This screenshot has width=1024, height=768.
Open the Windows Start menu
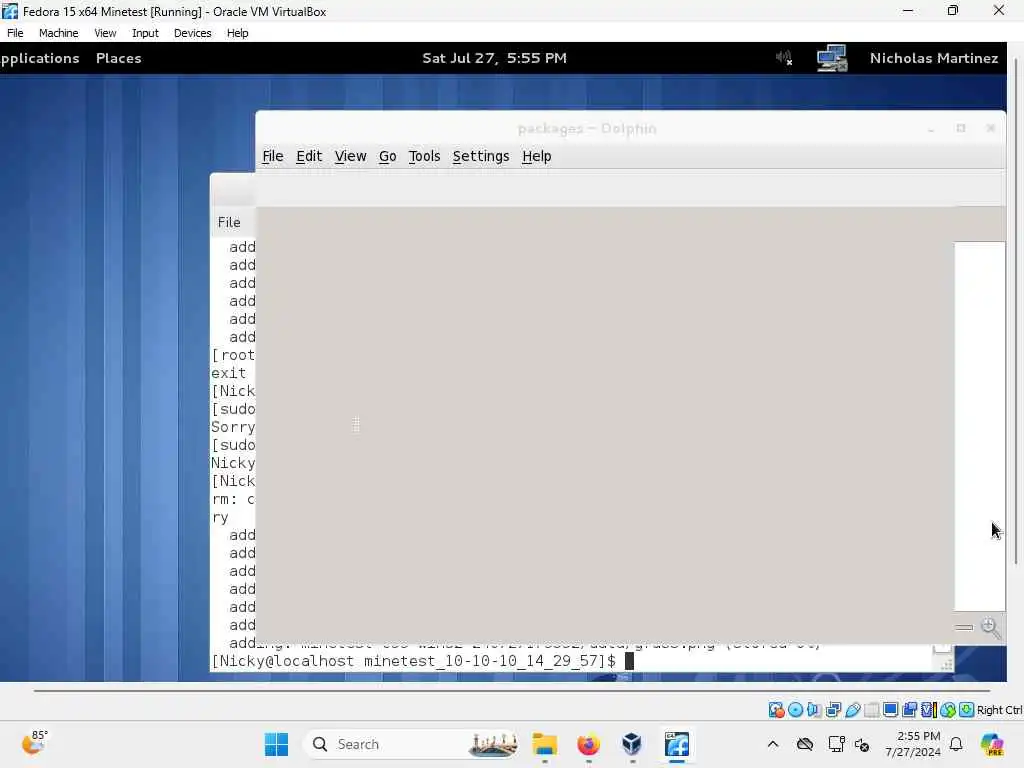tap(276, 744)
